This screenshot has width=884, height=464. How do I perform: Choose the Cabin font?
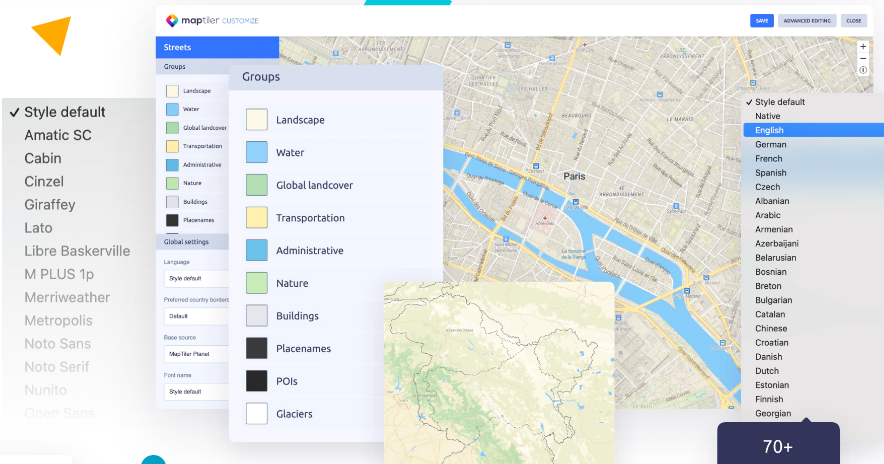[43, 158]
